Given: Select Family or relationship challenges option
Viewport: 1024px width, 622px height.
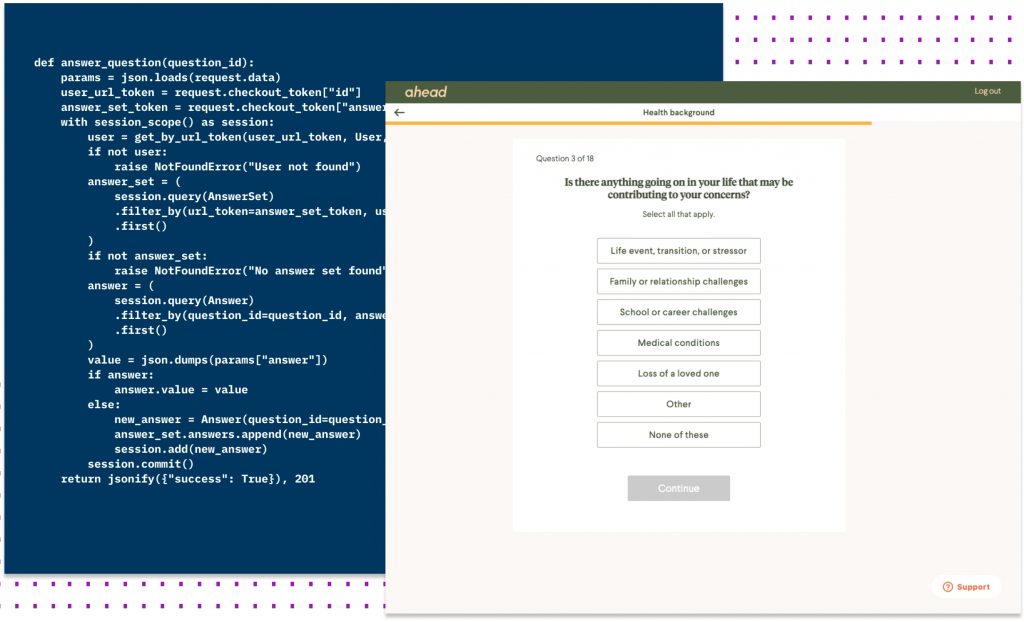Looking at the screenshot, I should click(679, 282).
